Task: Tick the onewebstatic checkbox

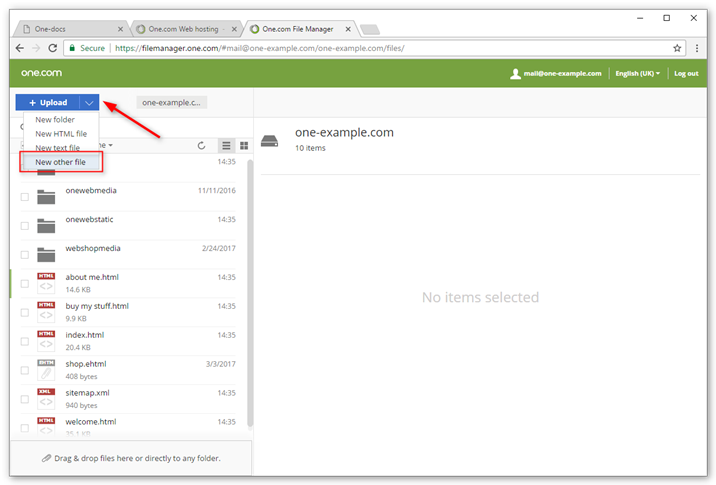Action: (x=25, y=226)
